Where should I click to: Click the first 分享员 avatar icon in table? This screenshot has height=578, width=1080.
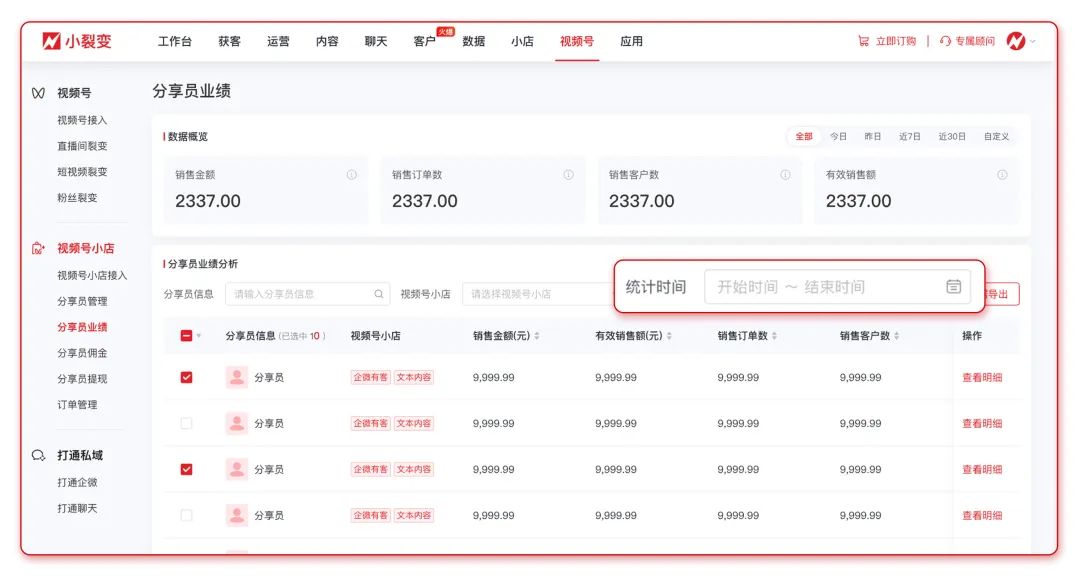pos(236,377)
